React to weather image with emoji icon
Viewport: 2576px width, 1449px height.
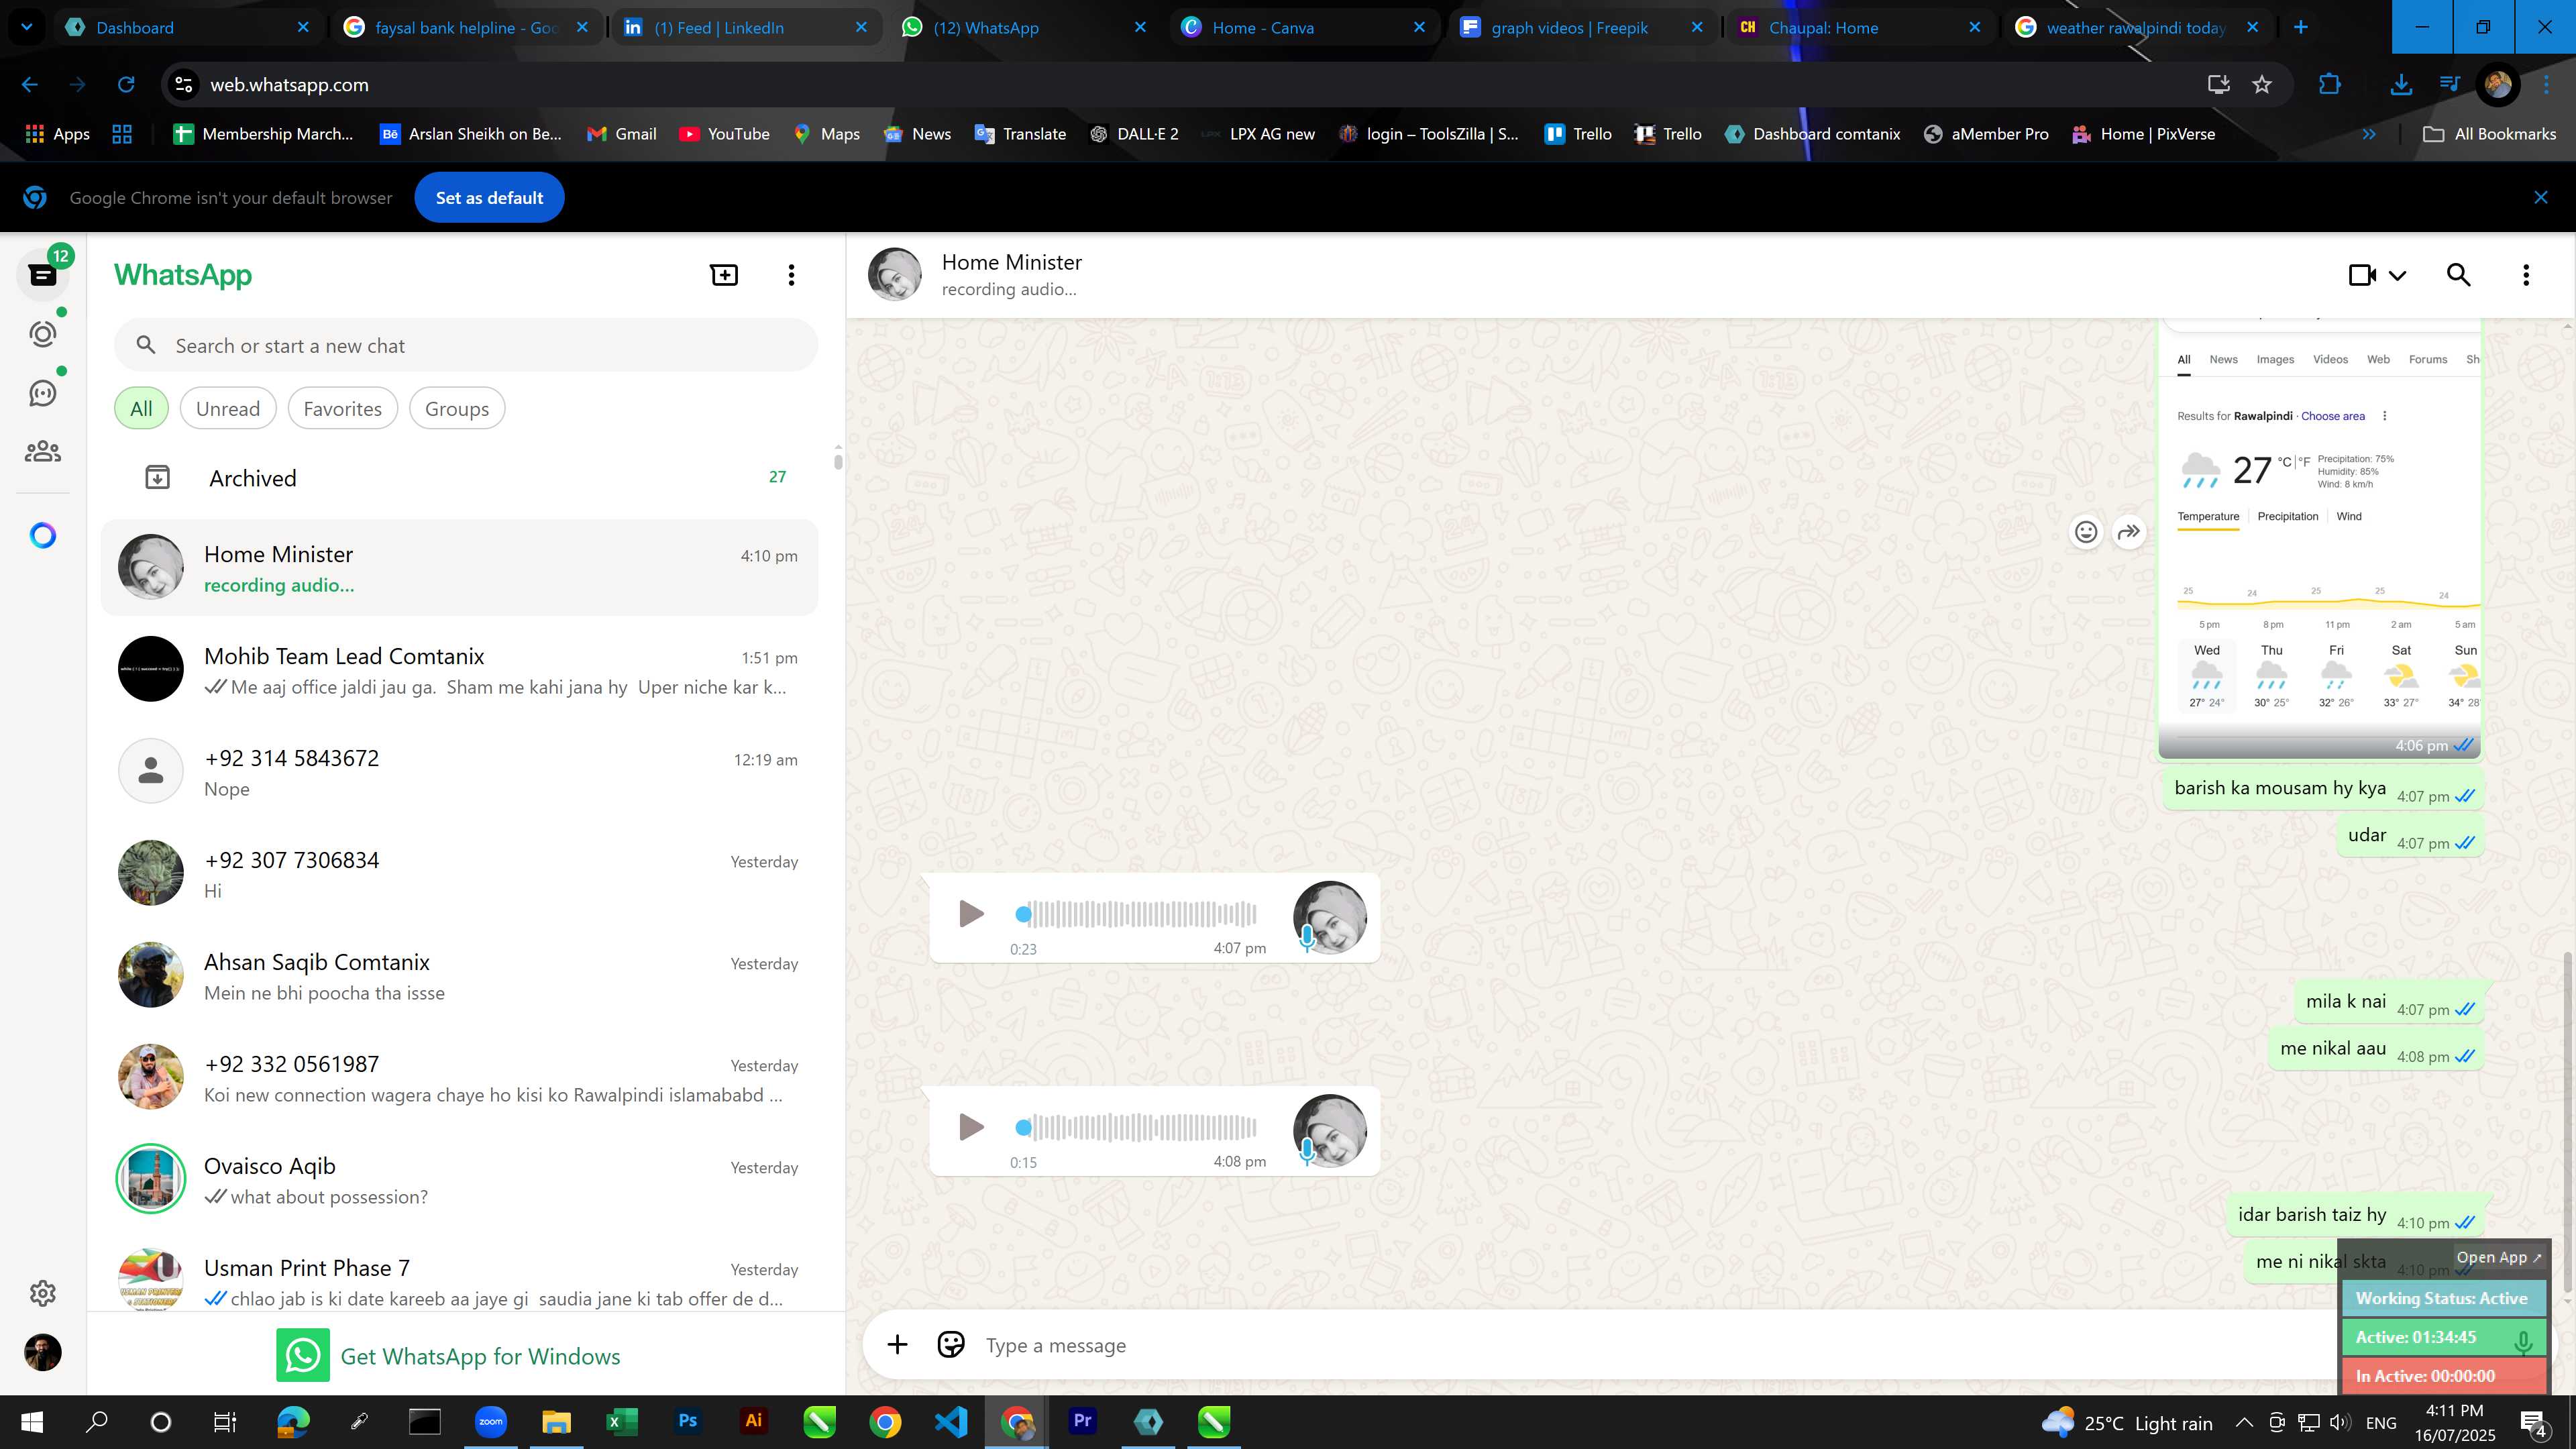coord(2086,532)
